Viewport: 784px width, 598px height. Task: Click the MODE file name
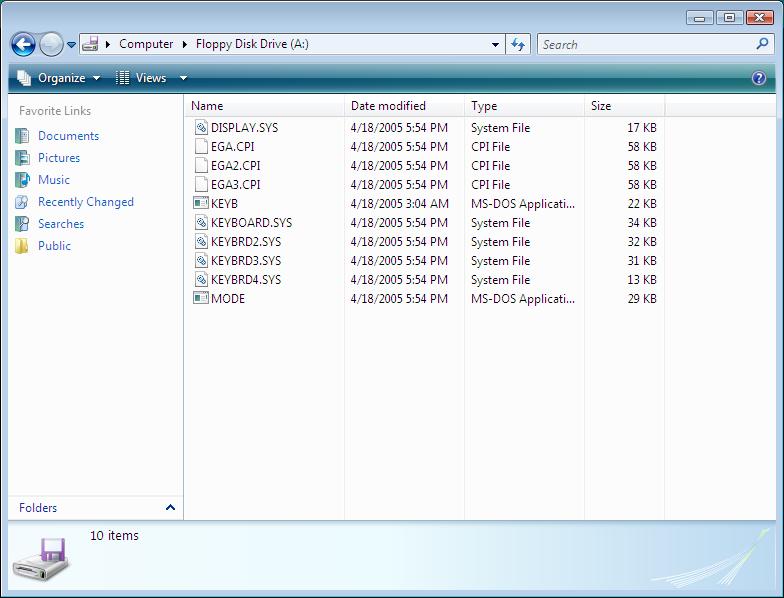[x=228, y=299]
